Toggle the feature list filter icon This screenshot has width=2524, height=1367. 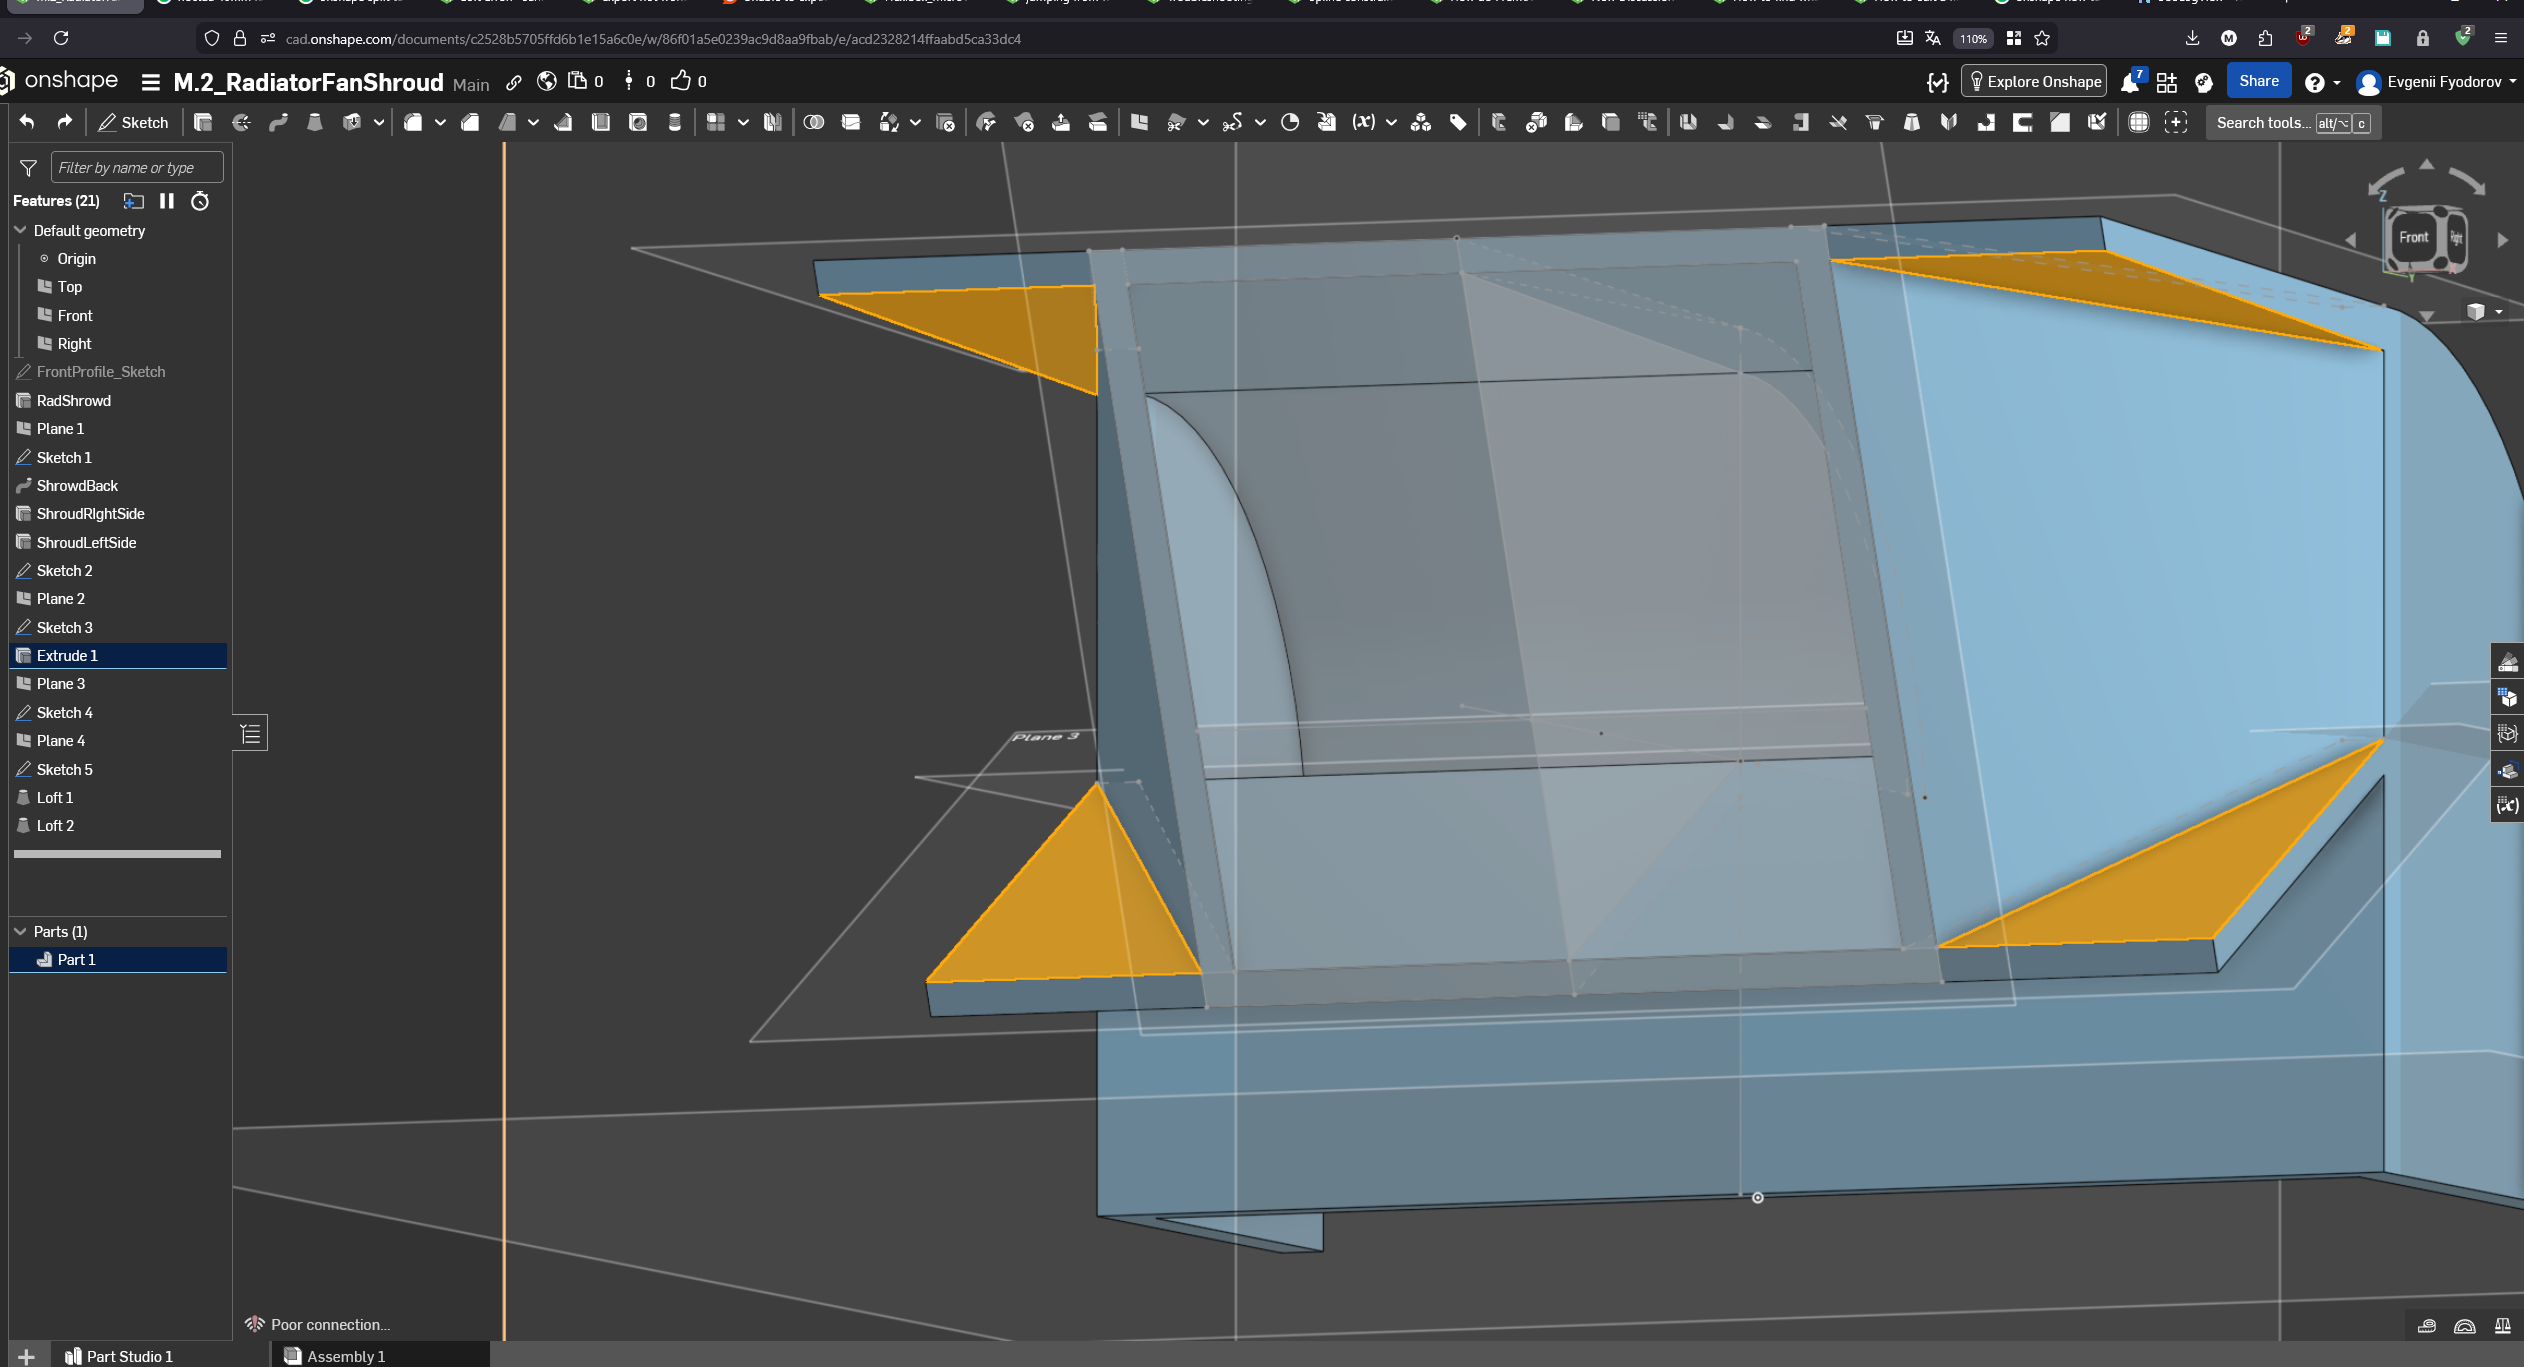coord(28,168)
